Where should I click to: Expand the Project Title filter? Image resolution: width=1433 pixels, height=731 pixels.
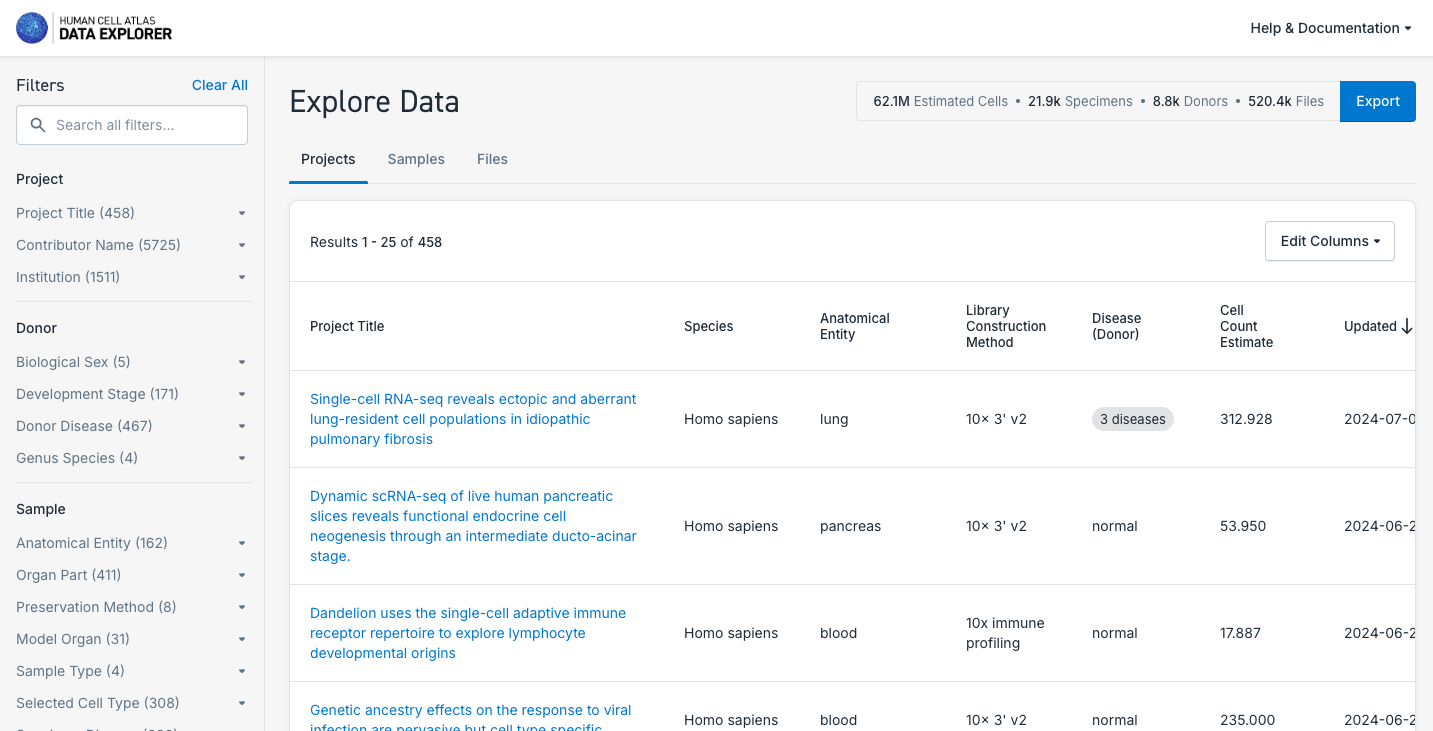coord(132,213)
